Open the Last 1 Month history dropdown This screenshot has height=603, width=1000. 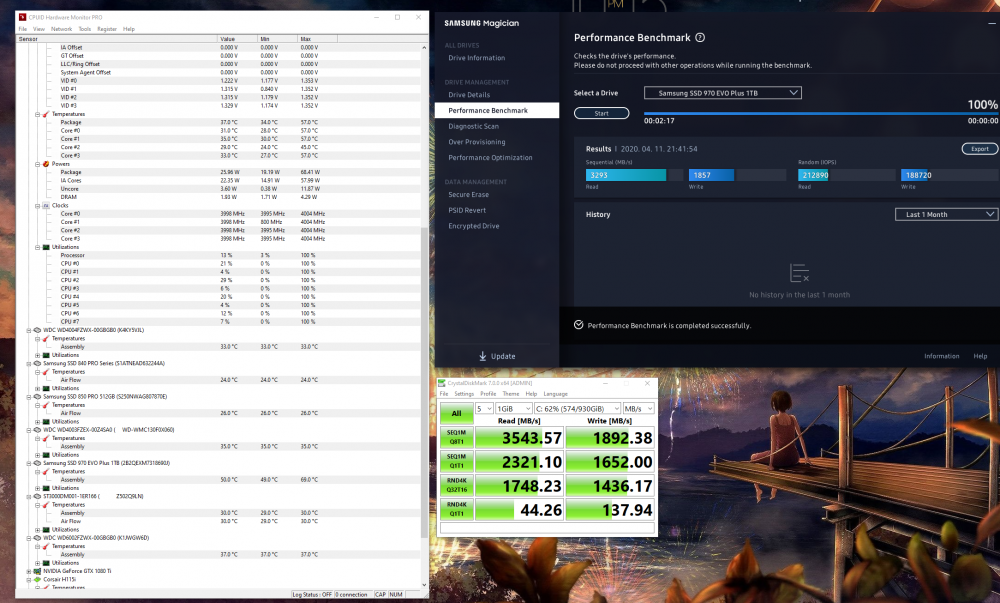click(946, 215)
